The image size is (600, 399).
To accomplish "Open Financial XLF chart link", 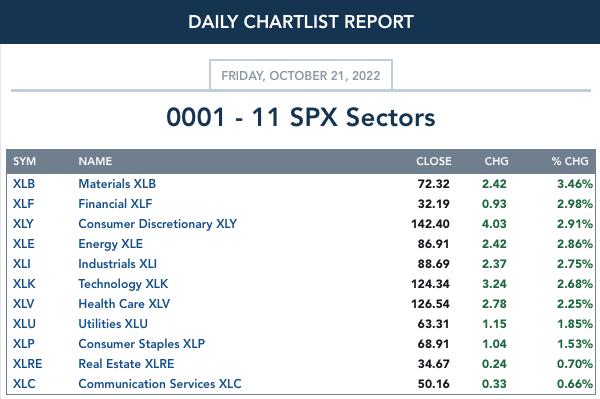I will tap(115, 204).
